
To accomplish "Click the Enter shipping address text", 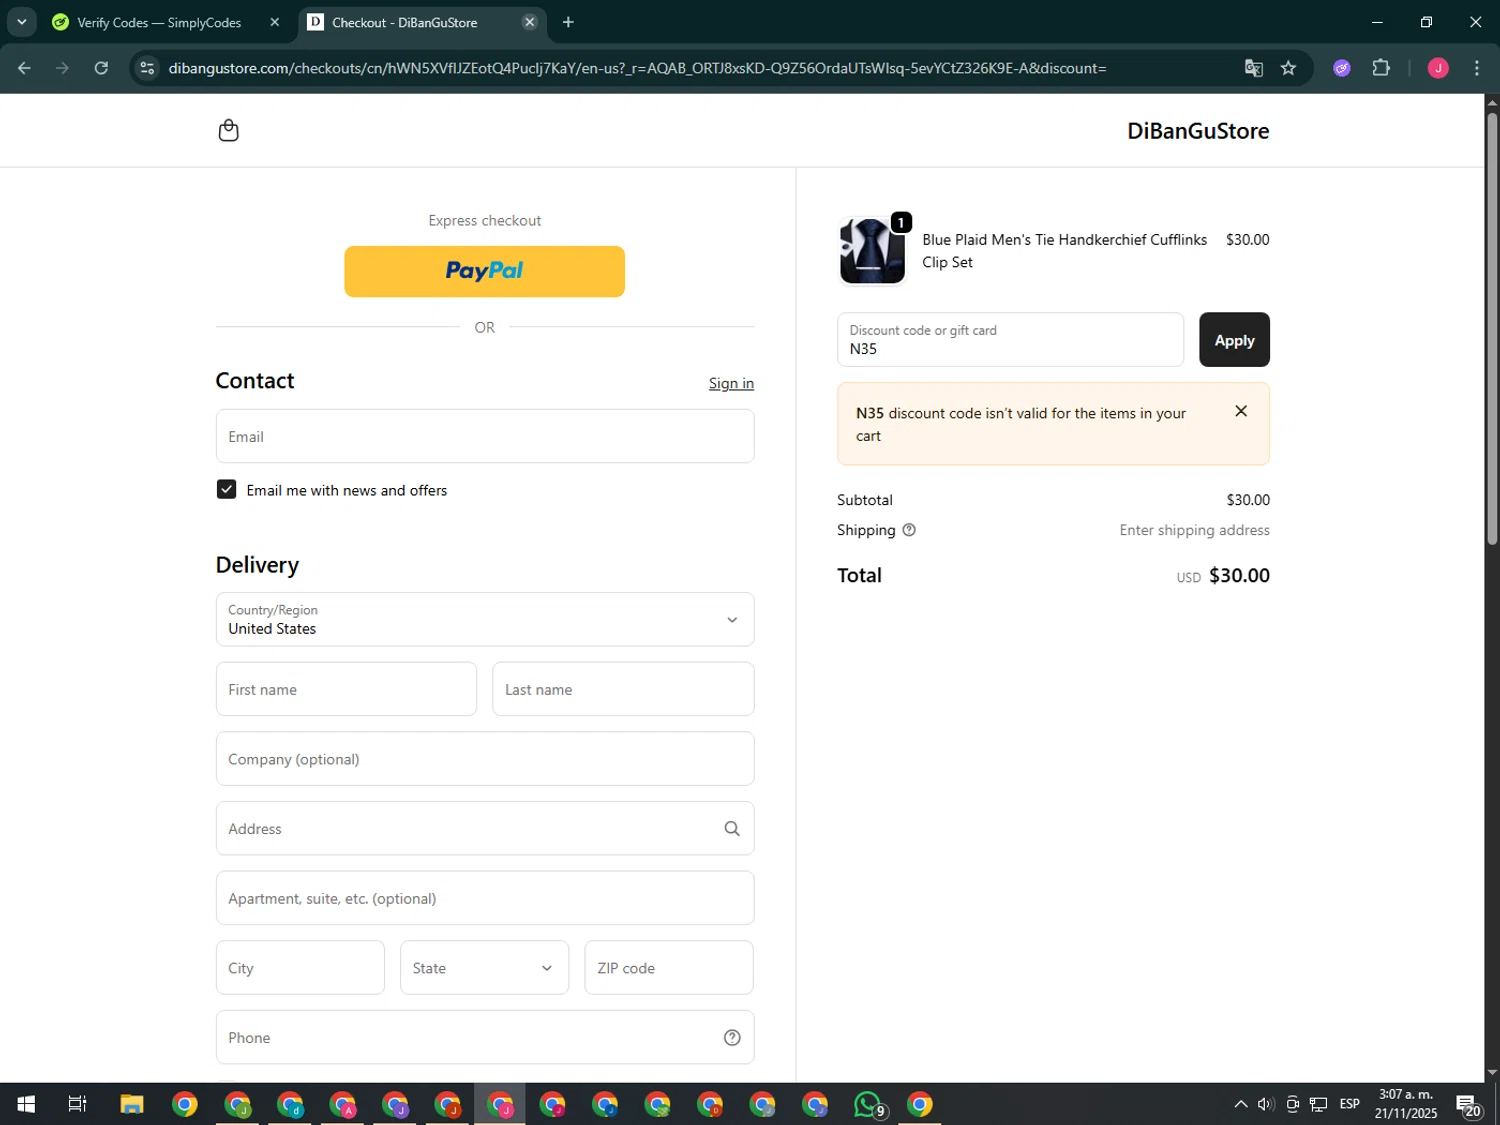I will 1194,530.
